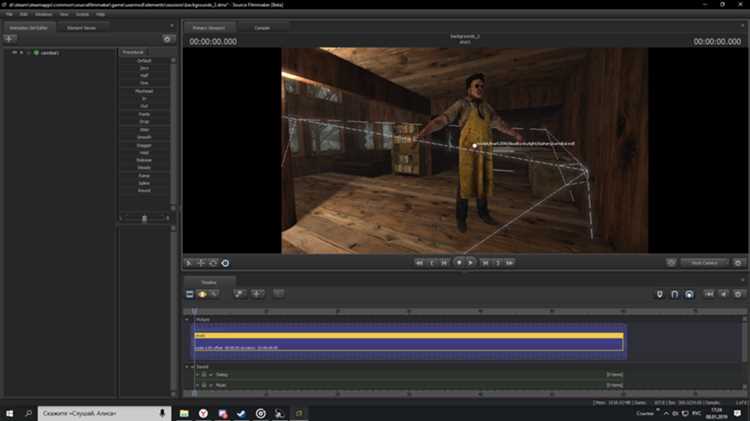Switch to Graph Editor mode icon
Image resolution: width=750 pixels, height=421 pixels.
[x=214, y=294]
